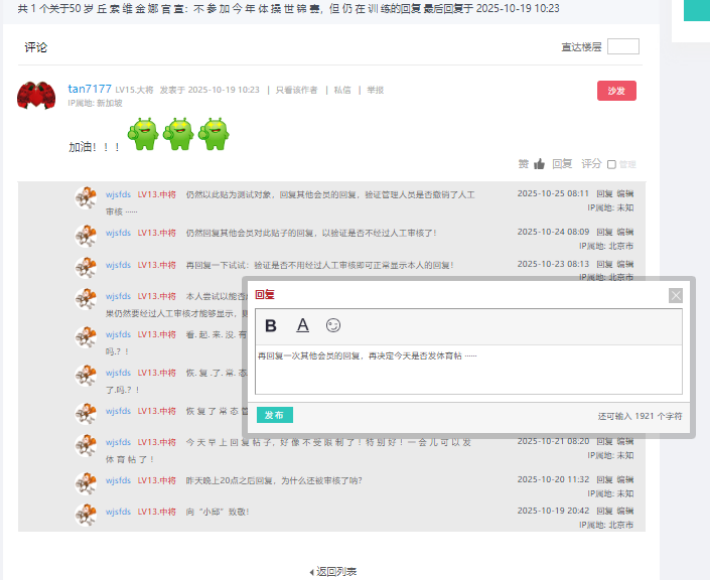Tick the 管理 checkbox
Screen dimensions: 710x580
click(612, 165)
